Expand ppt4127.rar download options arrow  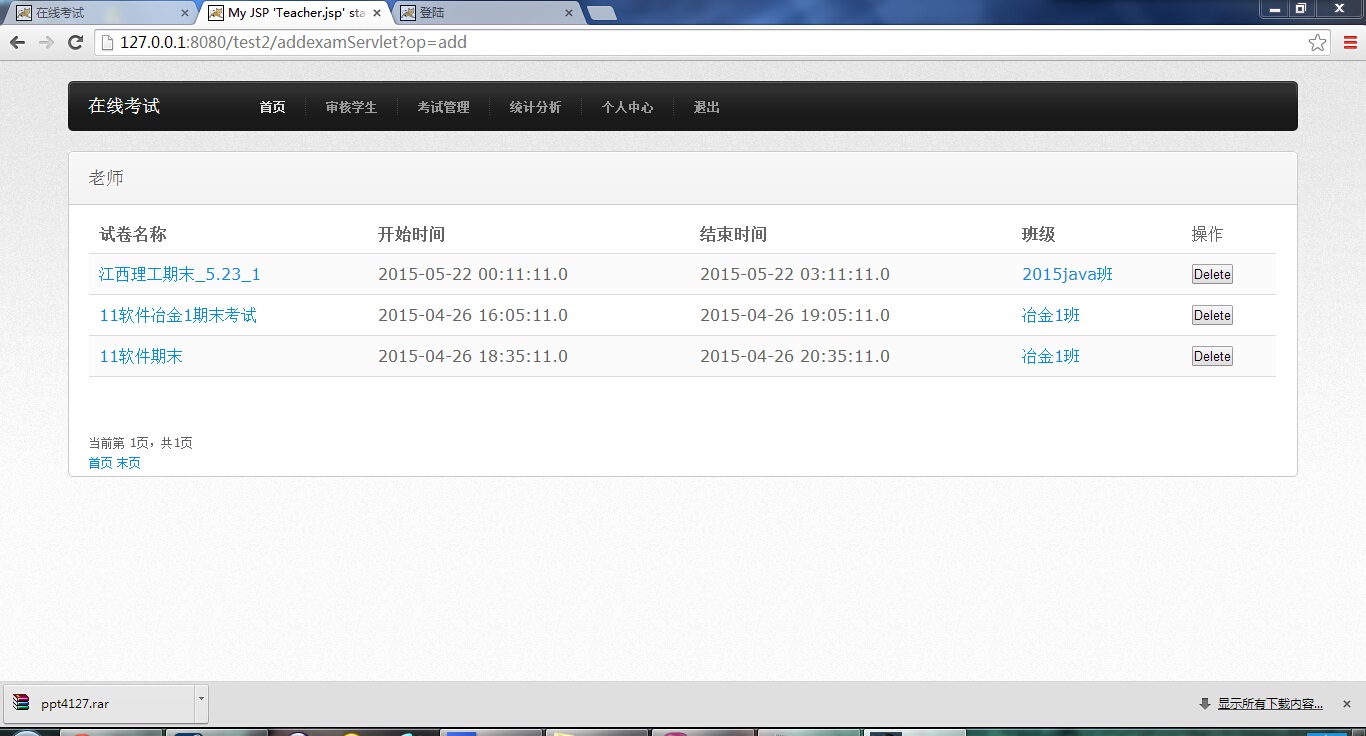[201, 704]
